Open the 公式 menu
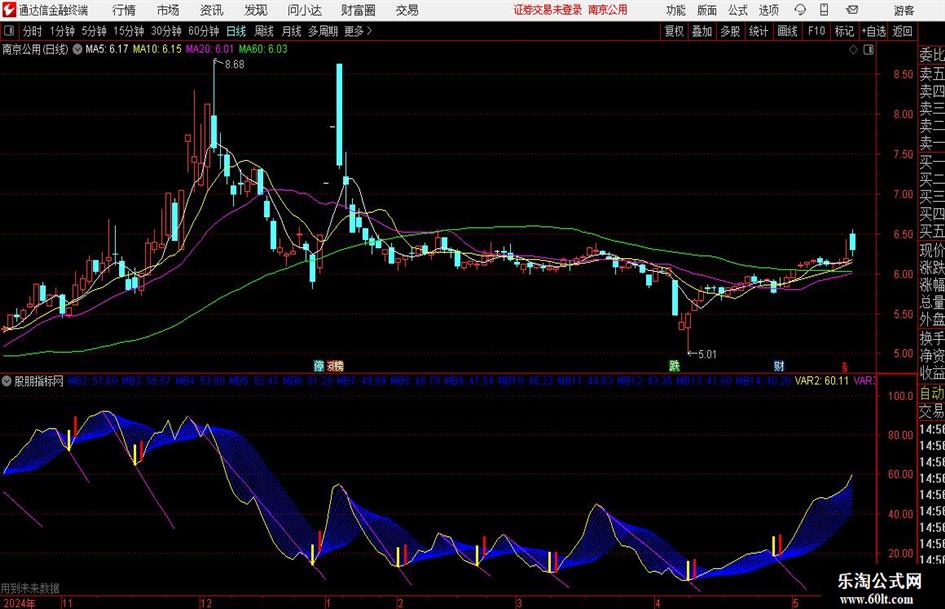The width and height of the screenshot is (945, 609). 737,10
